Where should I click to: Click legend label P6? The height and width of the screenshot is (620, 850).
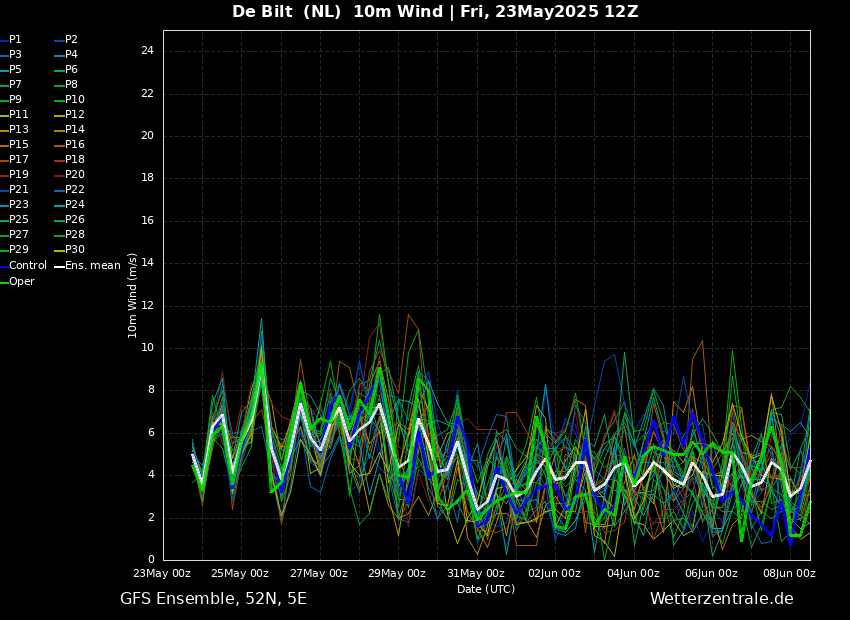pyautogui.click(x=72, y=69)
